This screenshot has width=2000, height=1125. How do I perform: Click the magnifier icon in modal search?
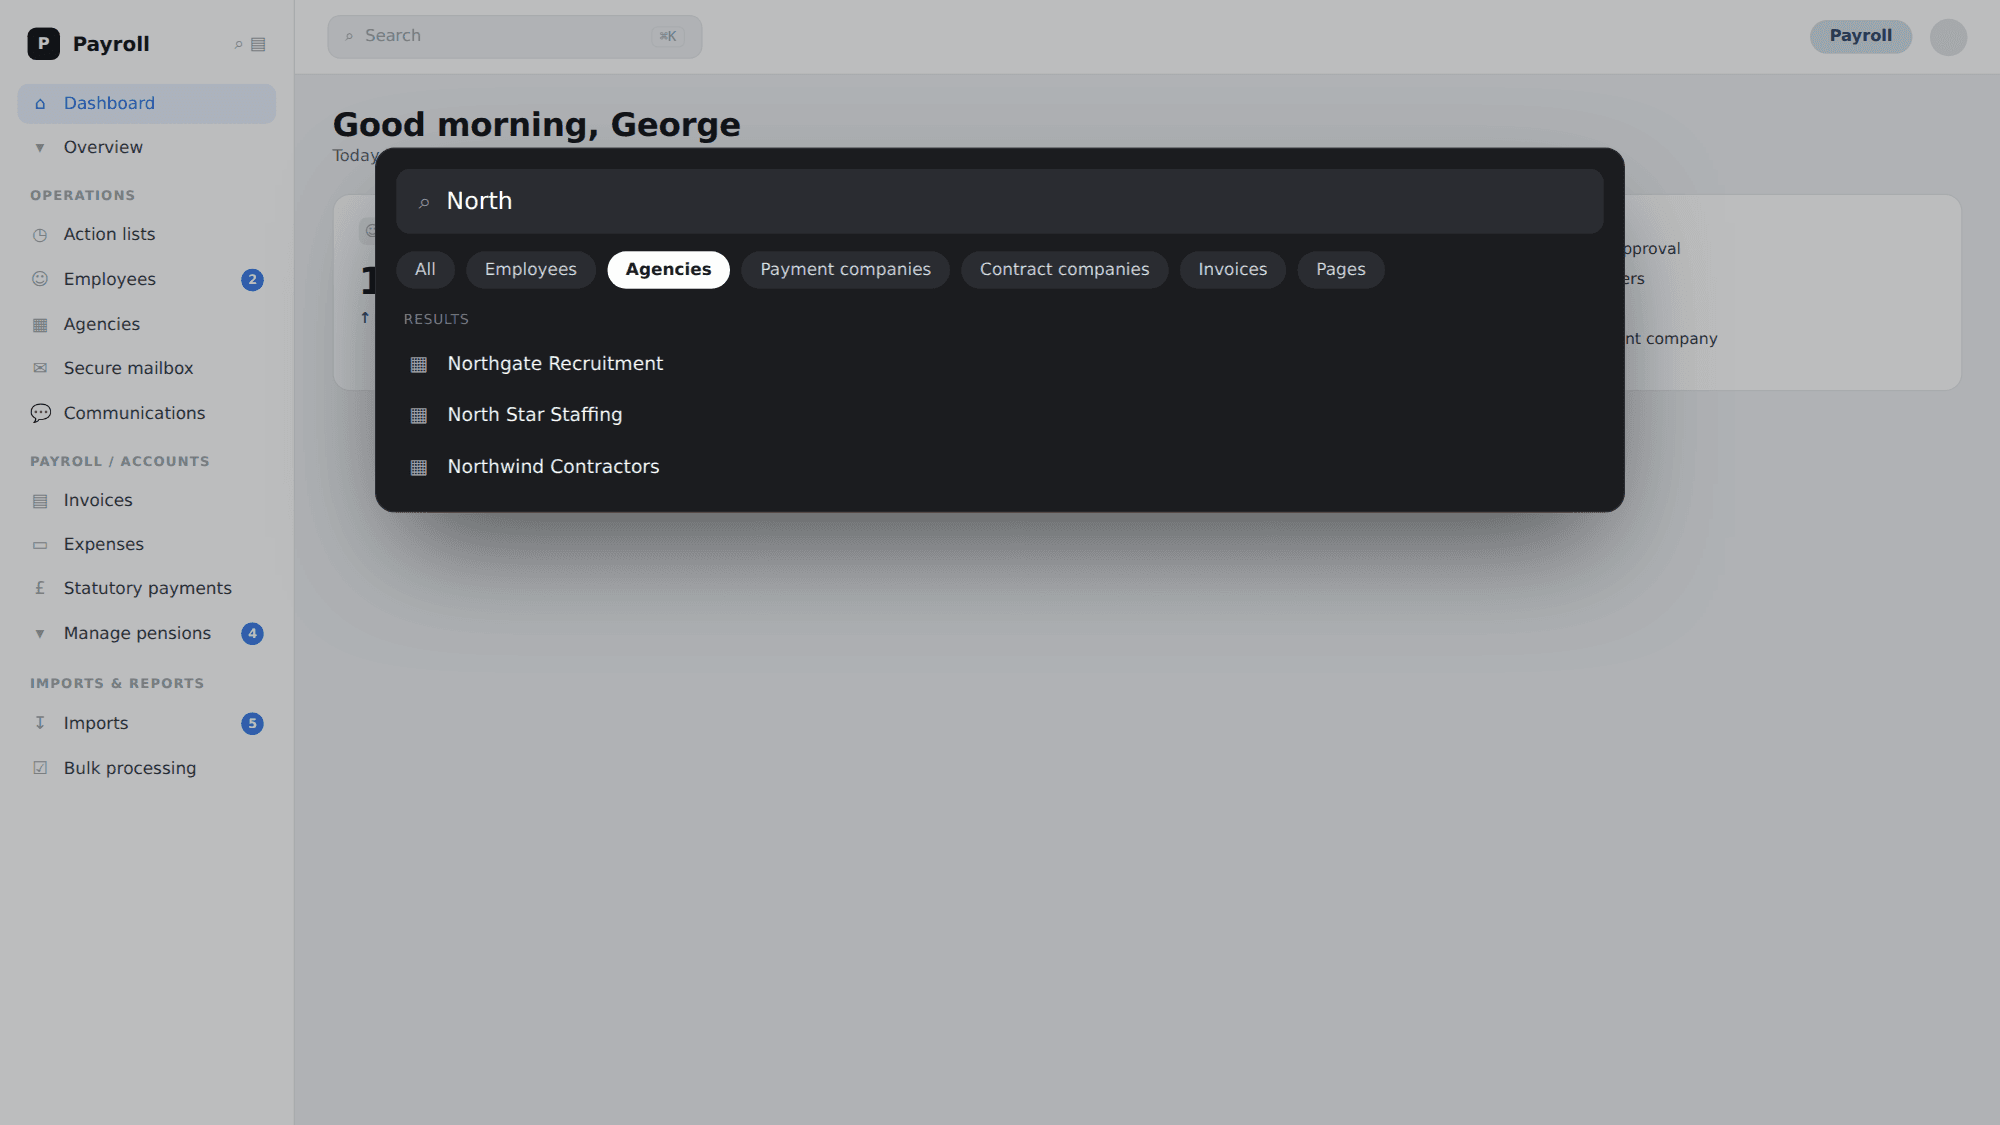[x=424, y=203]
